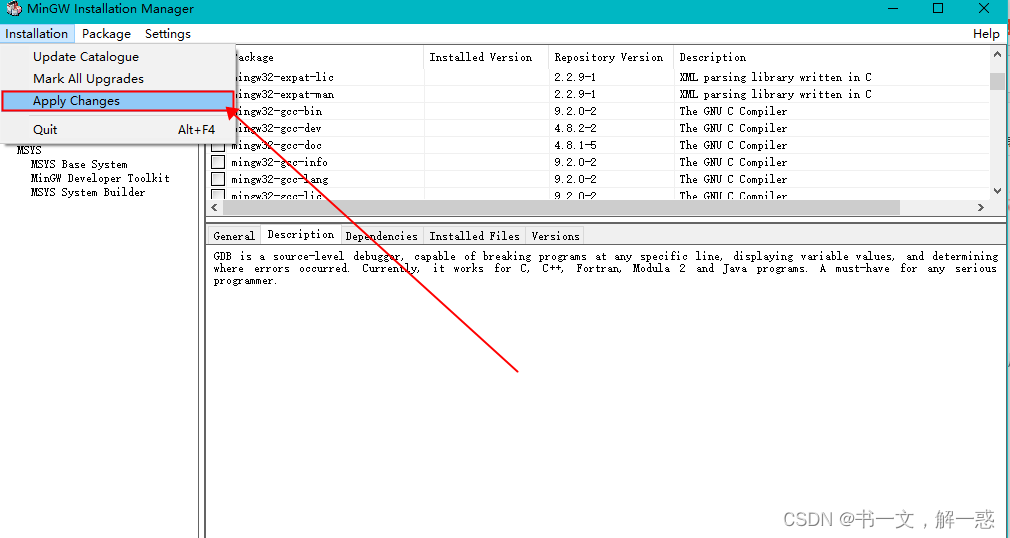Click the horizontal scrollbar thumb of package list

click(x=561, y=207)
